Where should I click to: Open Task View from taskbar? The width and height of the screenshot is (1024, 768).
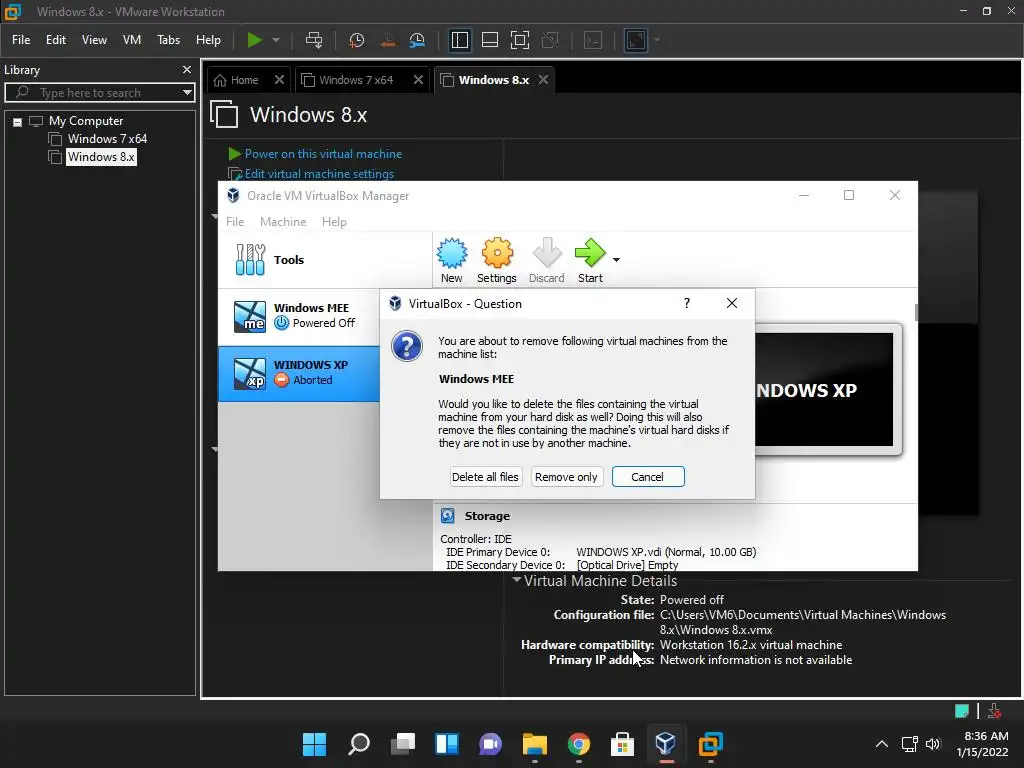tap(403, 744)
